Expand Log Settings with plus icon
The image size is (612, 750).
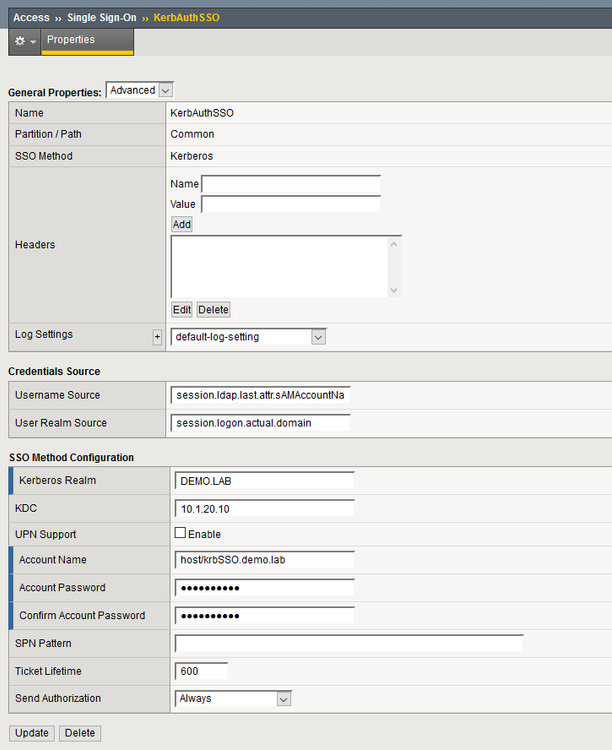[x=156, y=337]
